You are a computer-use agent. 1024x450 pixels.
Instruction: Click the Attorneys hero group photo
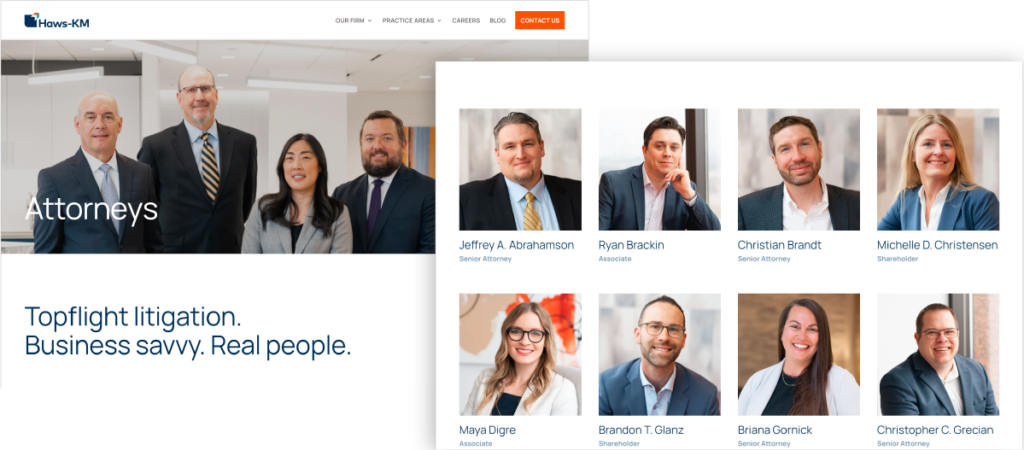218,147
